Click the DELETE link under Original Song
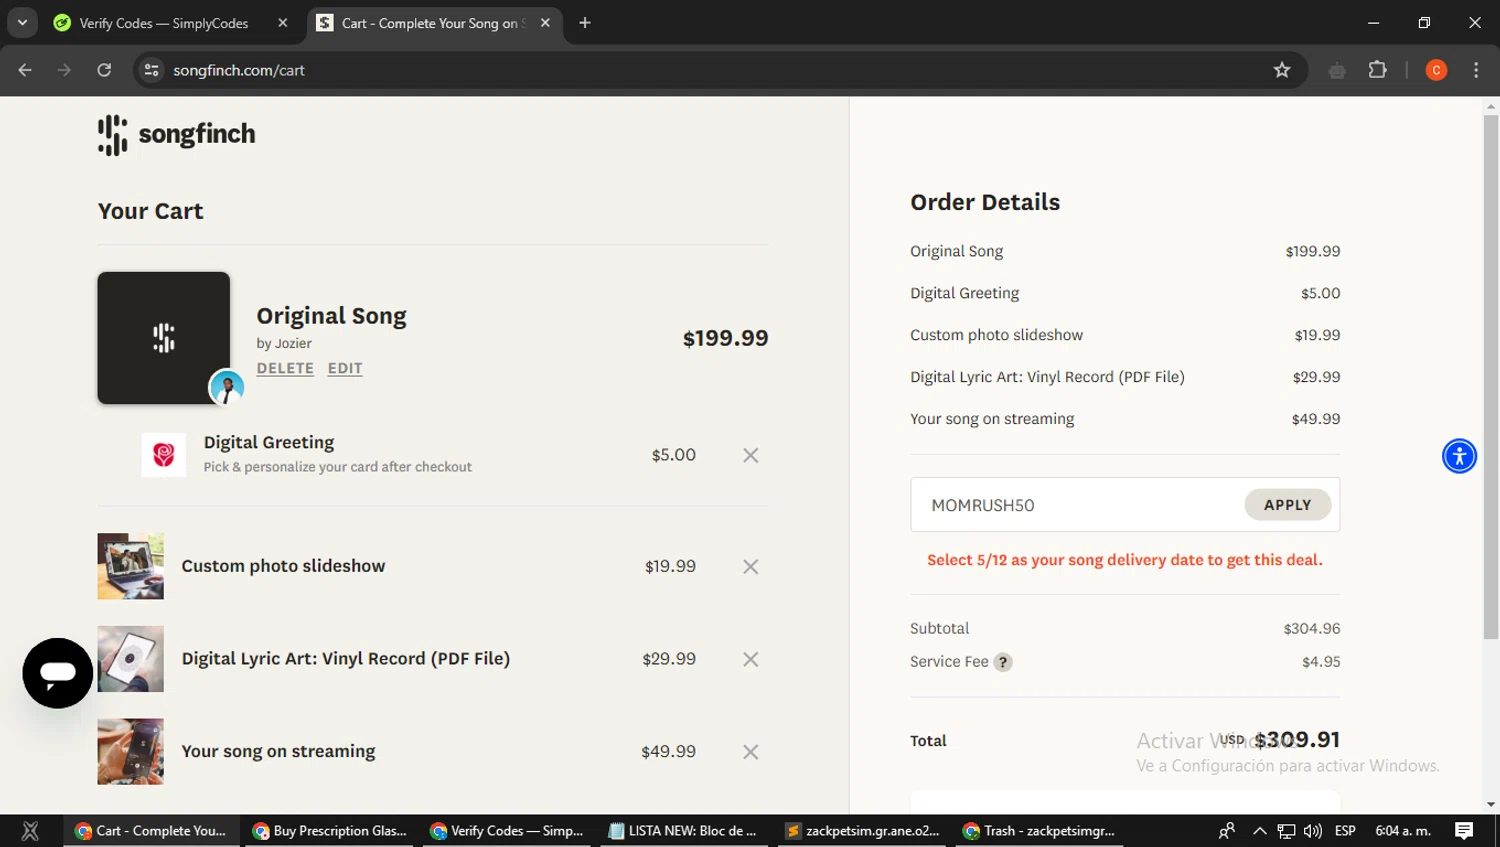This screenshot has height=847, width=1500. click(x=285, y=368)
